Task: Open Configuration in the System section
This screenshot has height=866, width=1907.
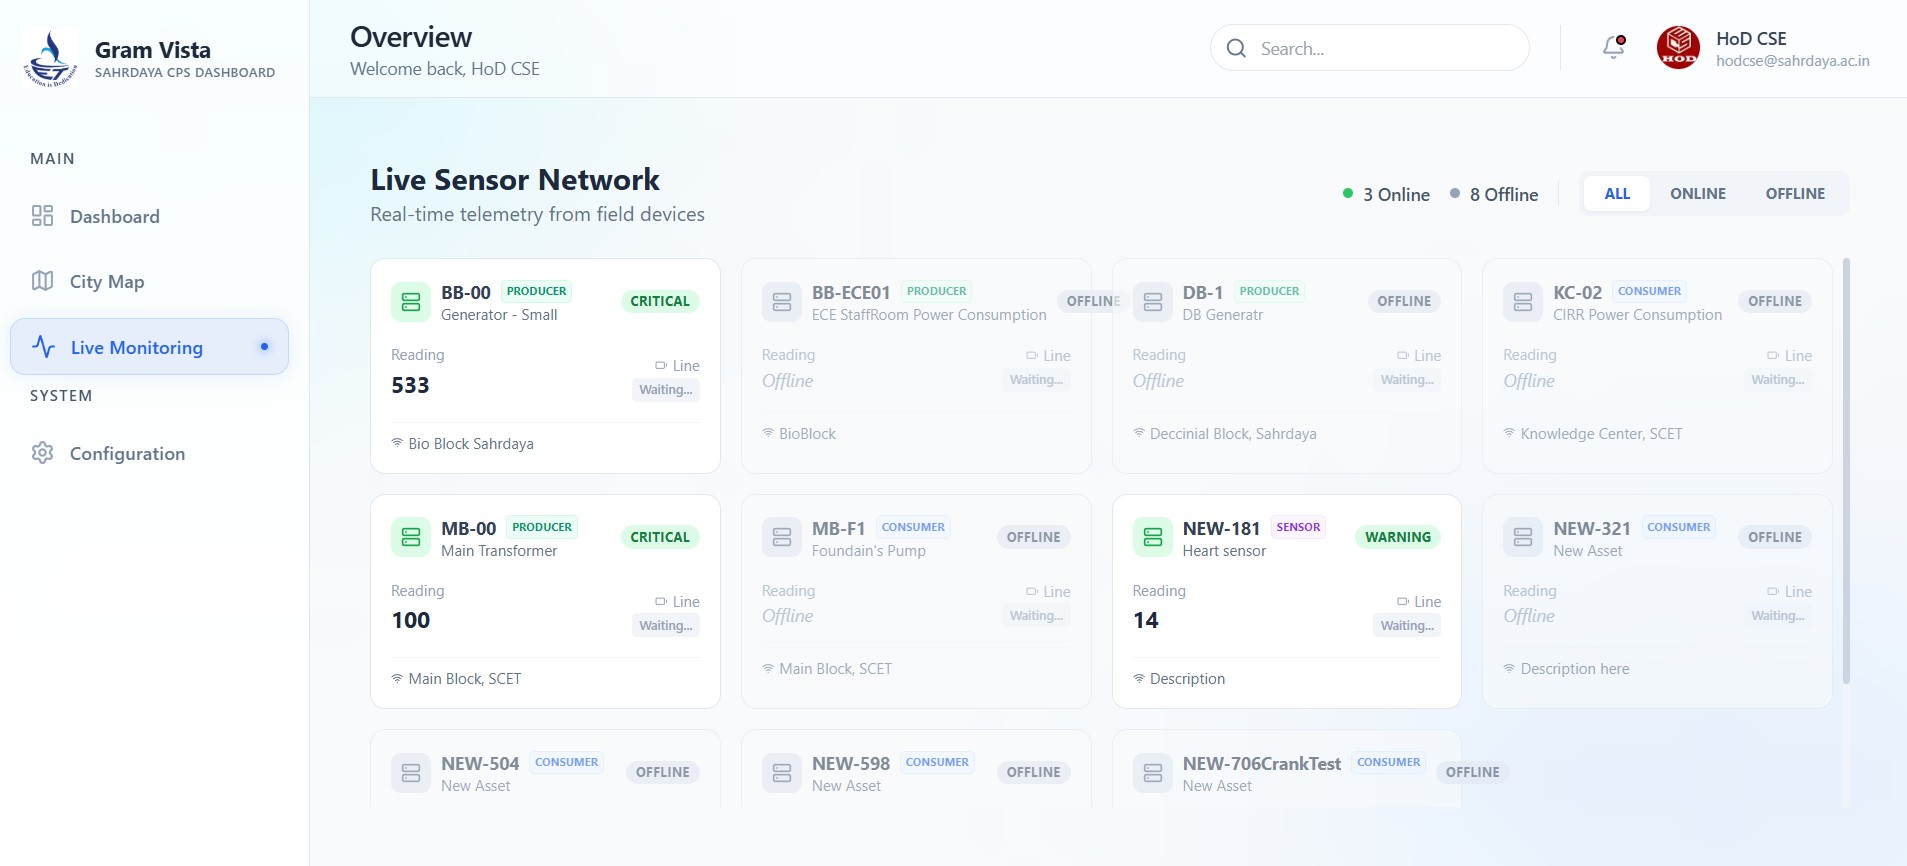Action: pos(127,454)
